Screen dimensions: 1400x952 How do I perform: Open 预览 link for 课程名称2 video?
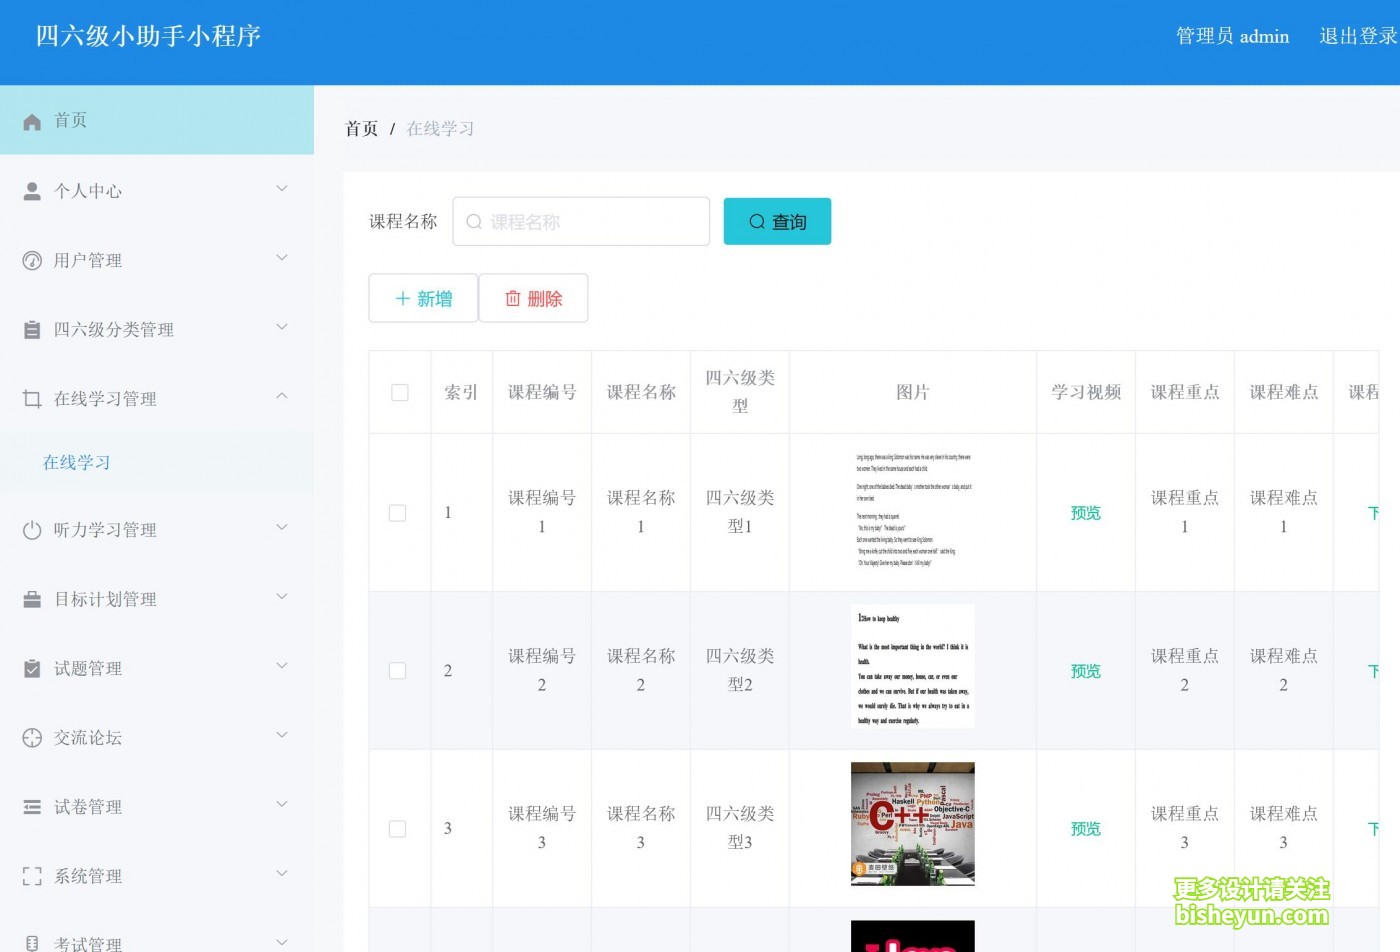(x=1085, y=671)
